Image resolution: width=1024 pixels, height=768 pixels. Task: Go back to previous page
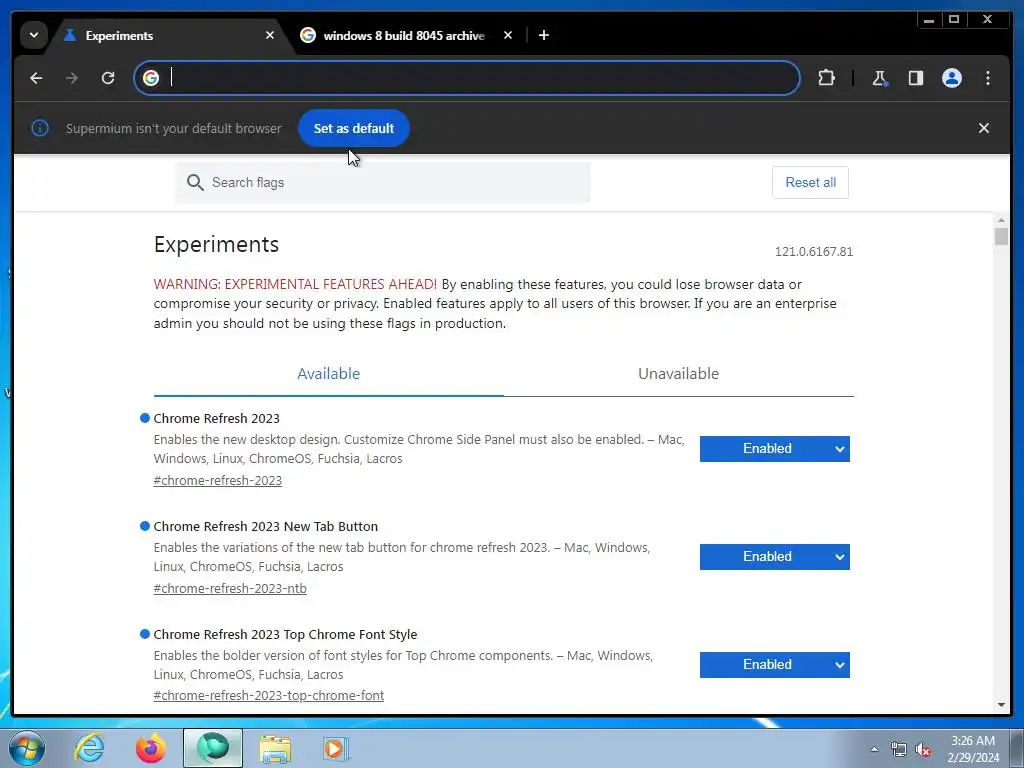[x=37, y=78]
